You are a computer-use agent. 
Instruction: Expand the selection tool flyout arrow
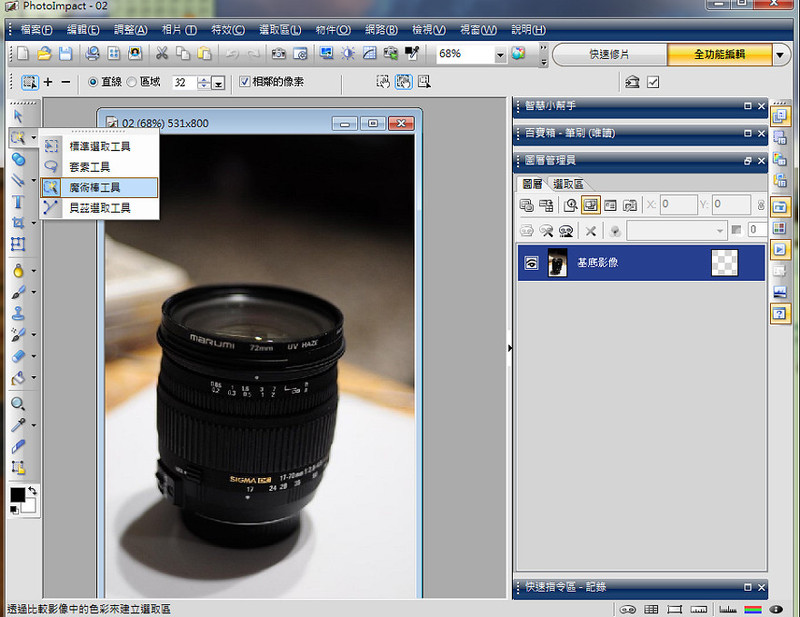click(34, 138)
